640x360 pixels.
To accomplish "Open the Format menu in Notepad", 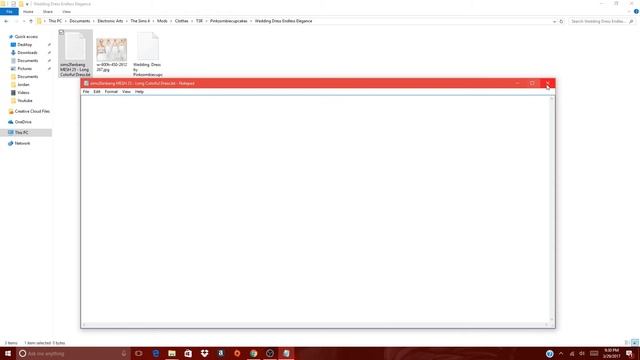I will click(111, 92).
